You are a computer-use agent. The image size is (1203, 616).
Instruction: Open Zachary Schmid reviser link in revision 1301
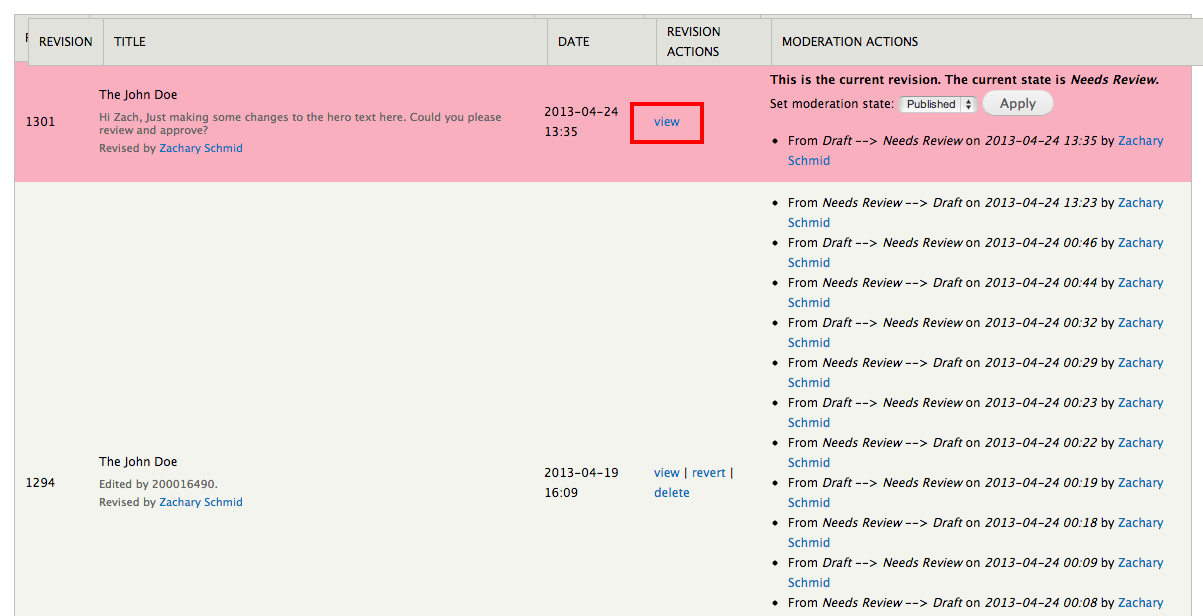201,148
